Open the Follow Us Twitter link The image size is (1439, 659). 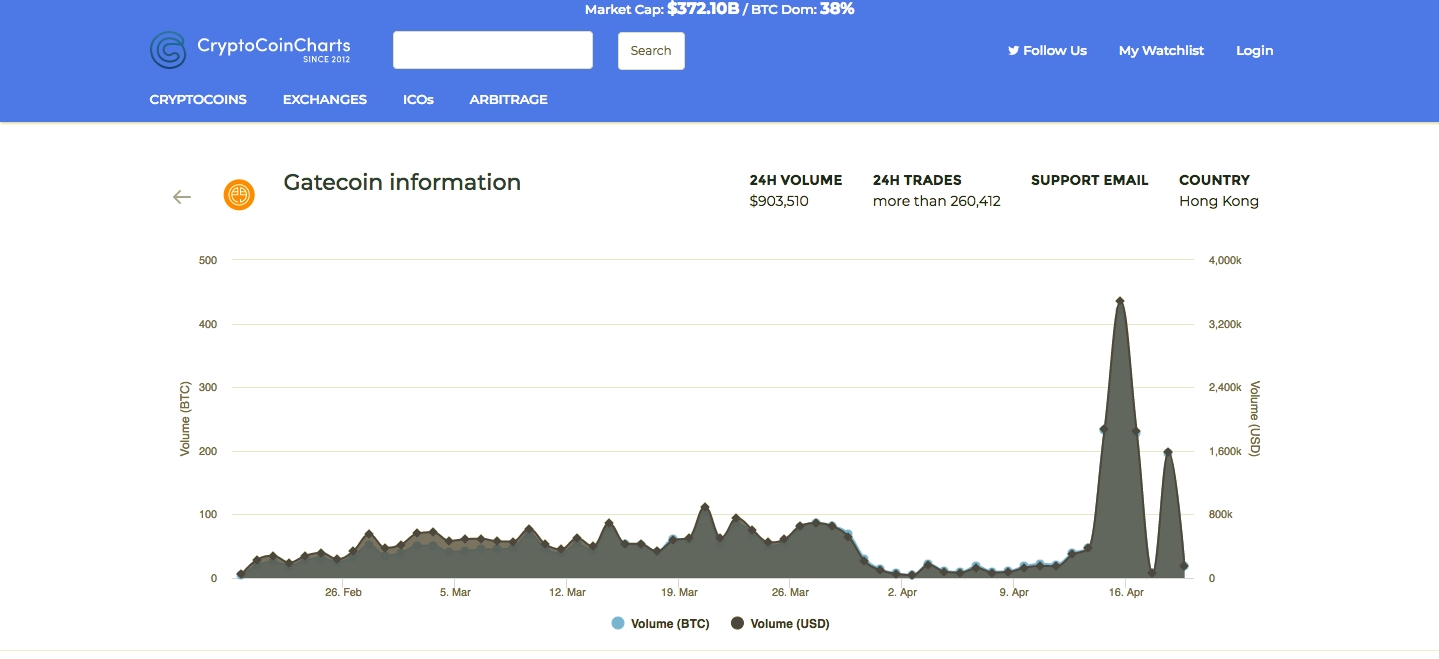tap(1047, 50)
